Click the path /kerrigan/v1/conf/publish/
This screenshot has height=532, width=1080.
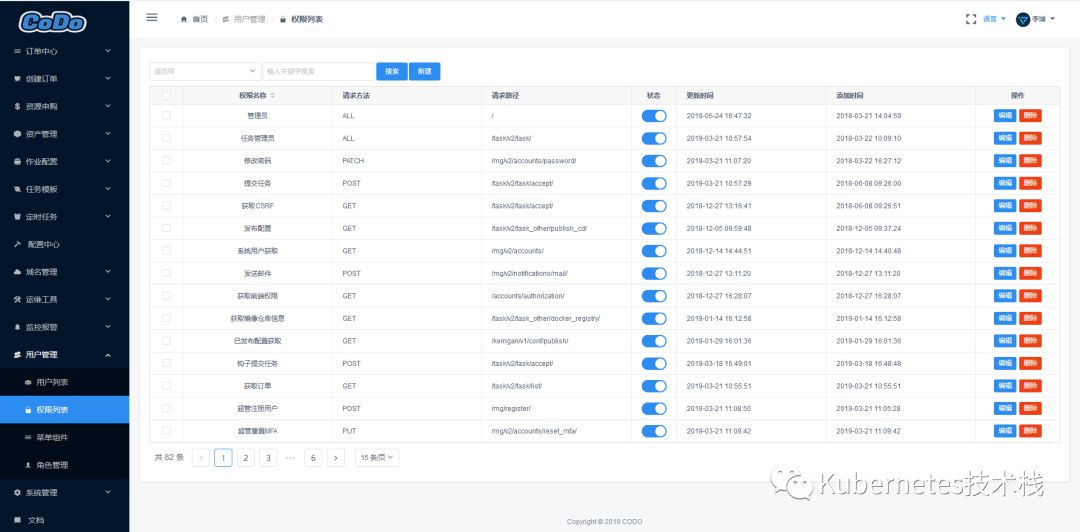tap(530, 341)
